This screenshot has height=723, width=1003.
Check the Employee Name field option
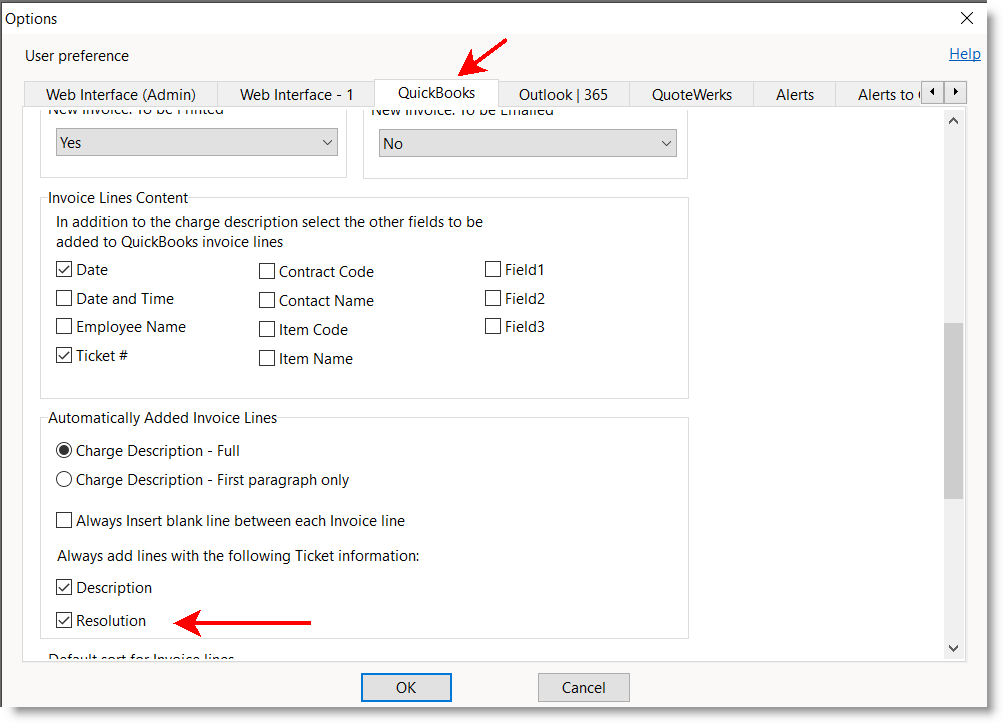65,327
